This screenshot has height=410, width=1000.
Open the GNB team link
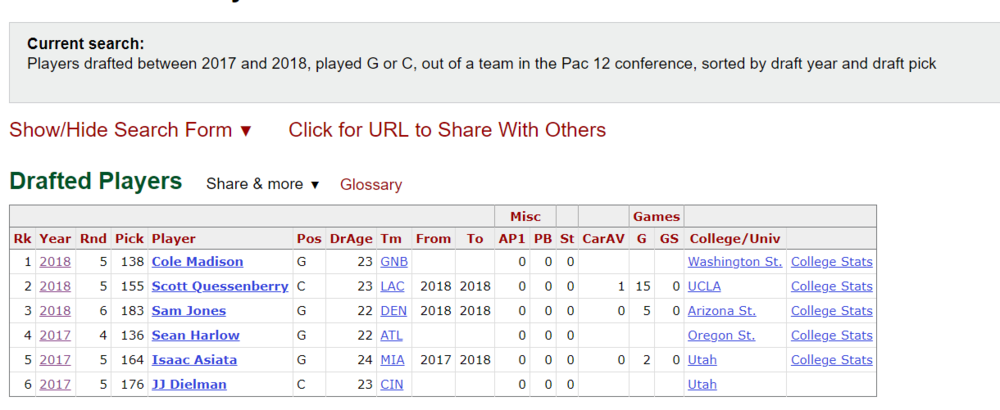coord(394,262)
